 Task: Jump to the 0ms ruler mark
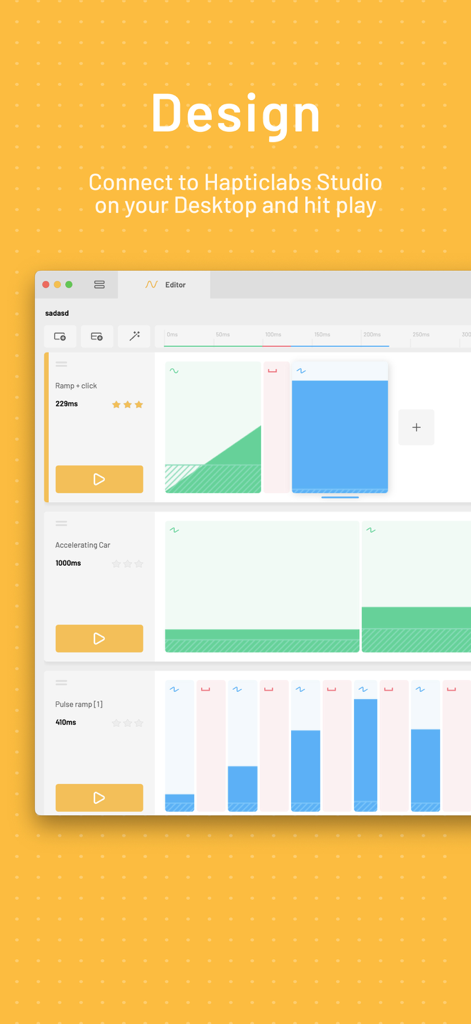(x=172, y=334)
